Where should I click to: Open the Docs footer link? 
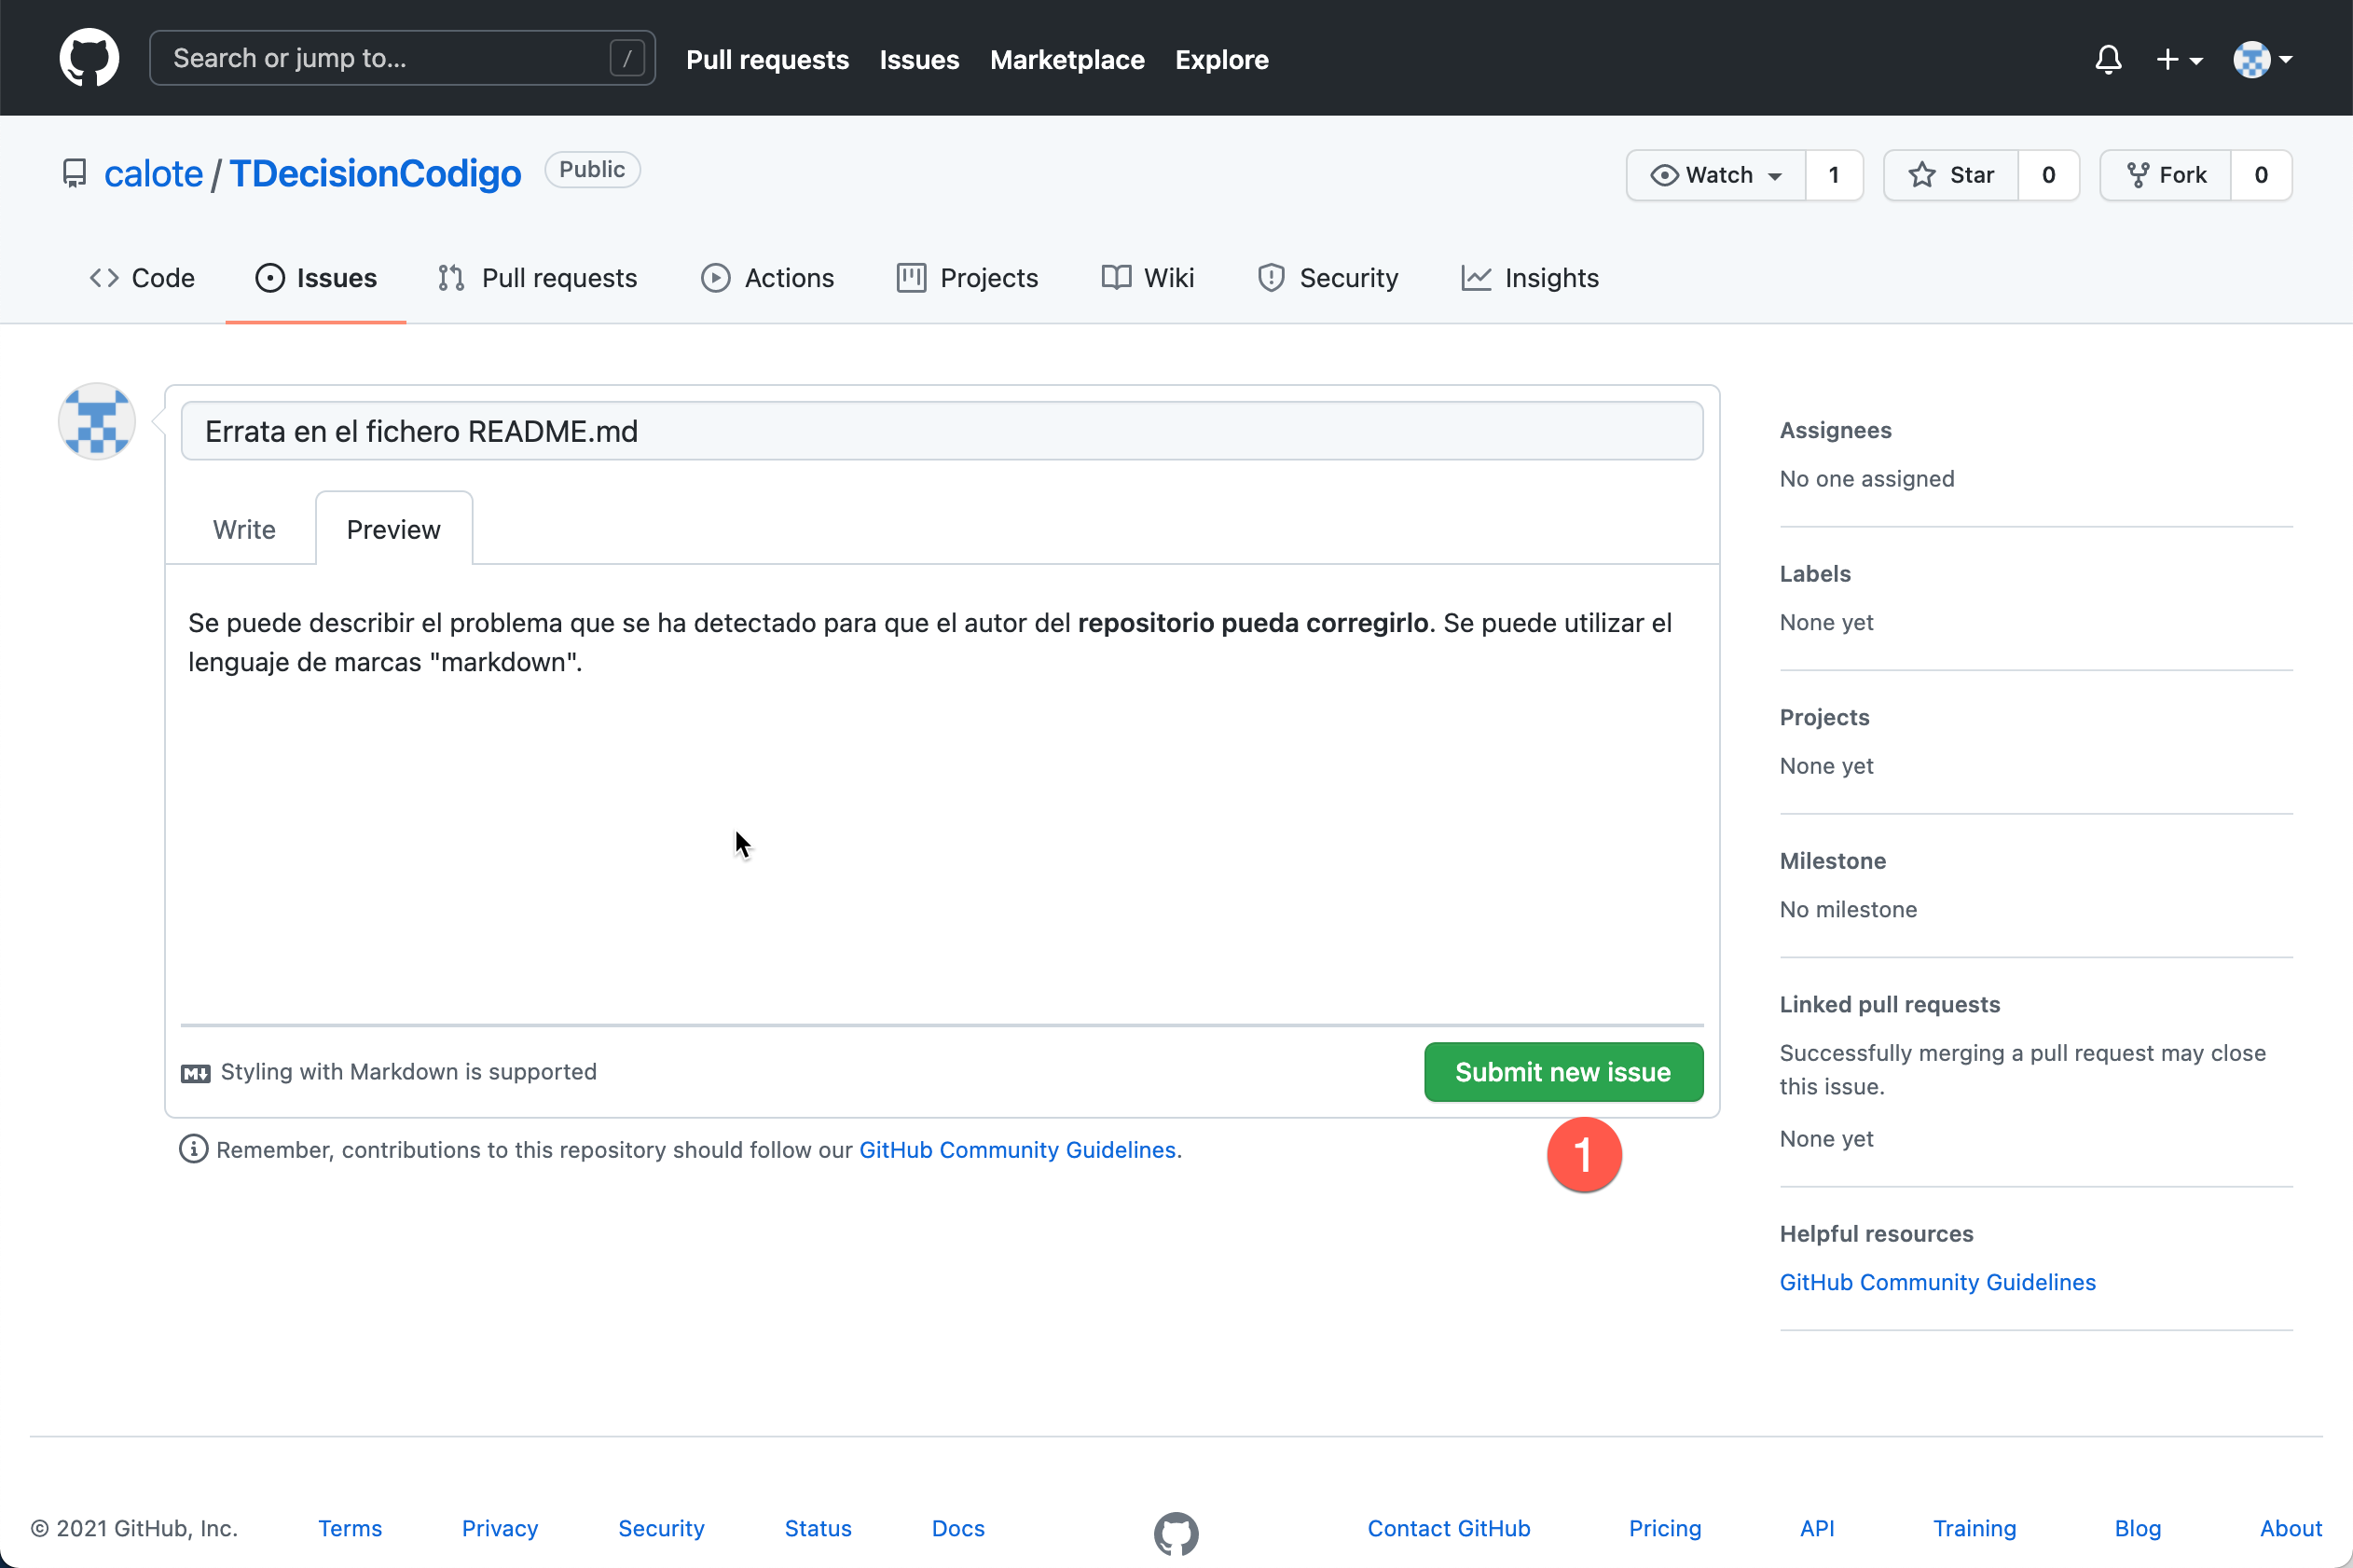(958, 1528)
